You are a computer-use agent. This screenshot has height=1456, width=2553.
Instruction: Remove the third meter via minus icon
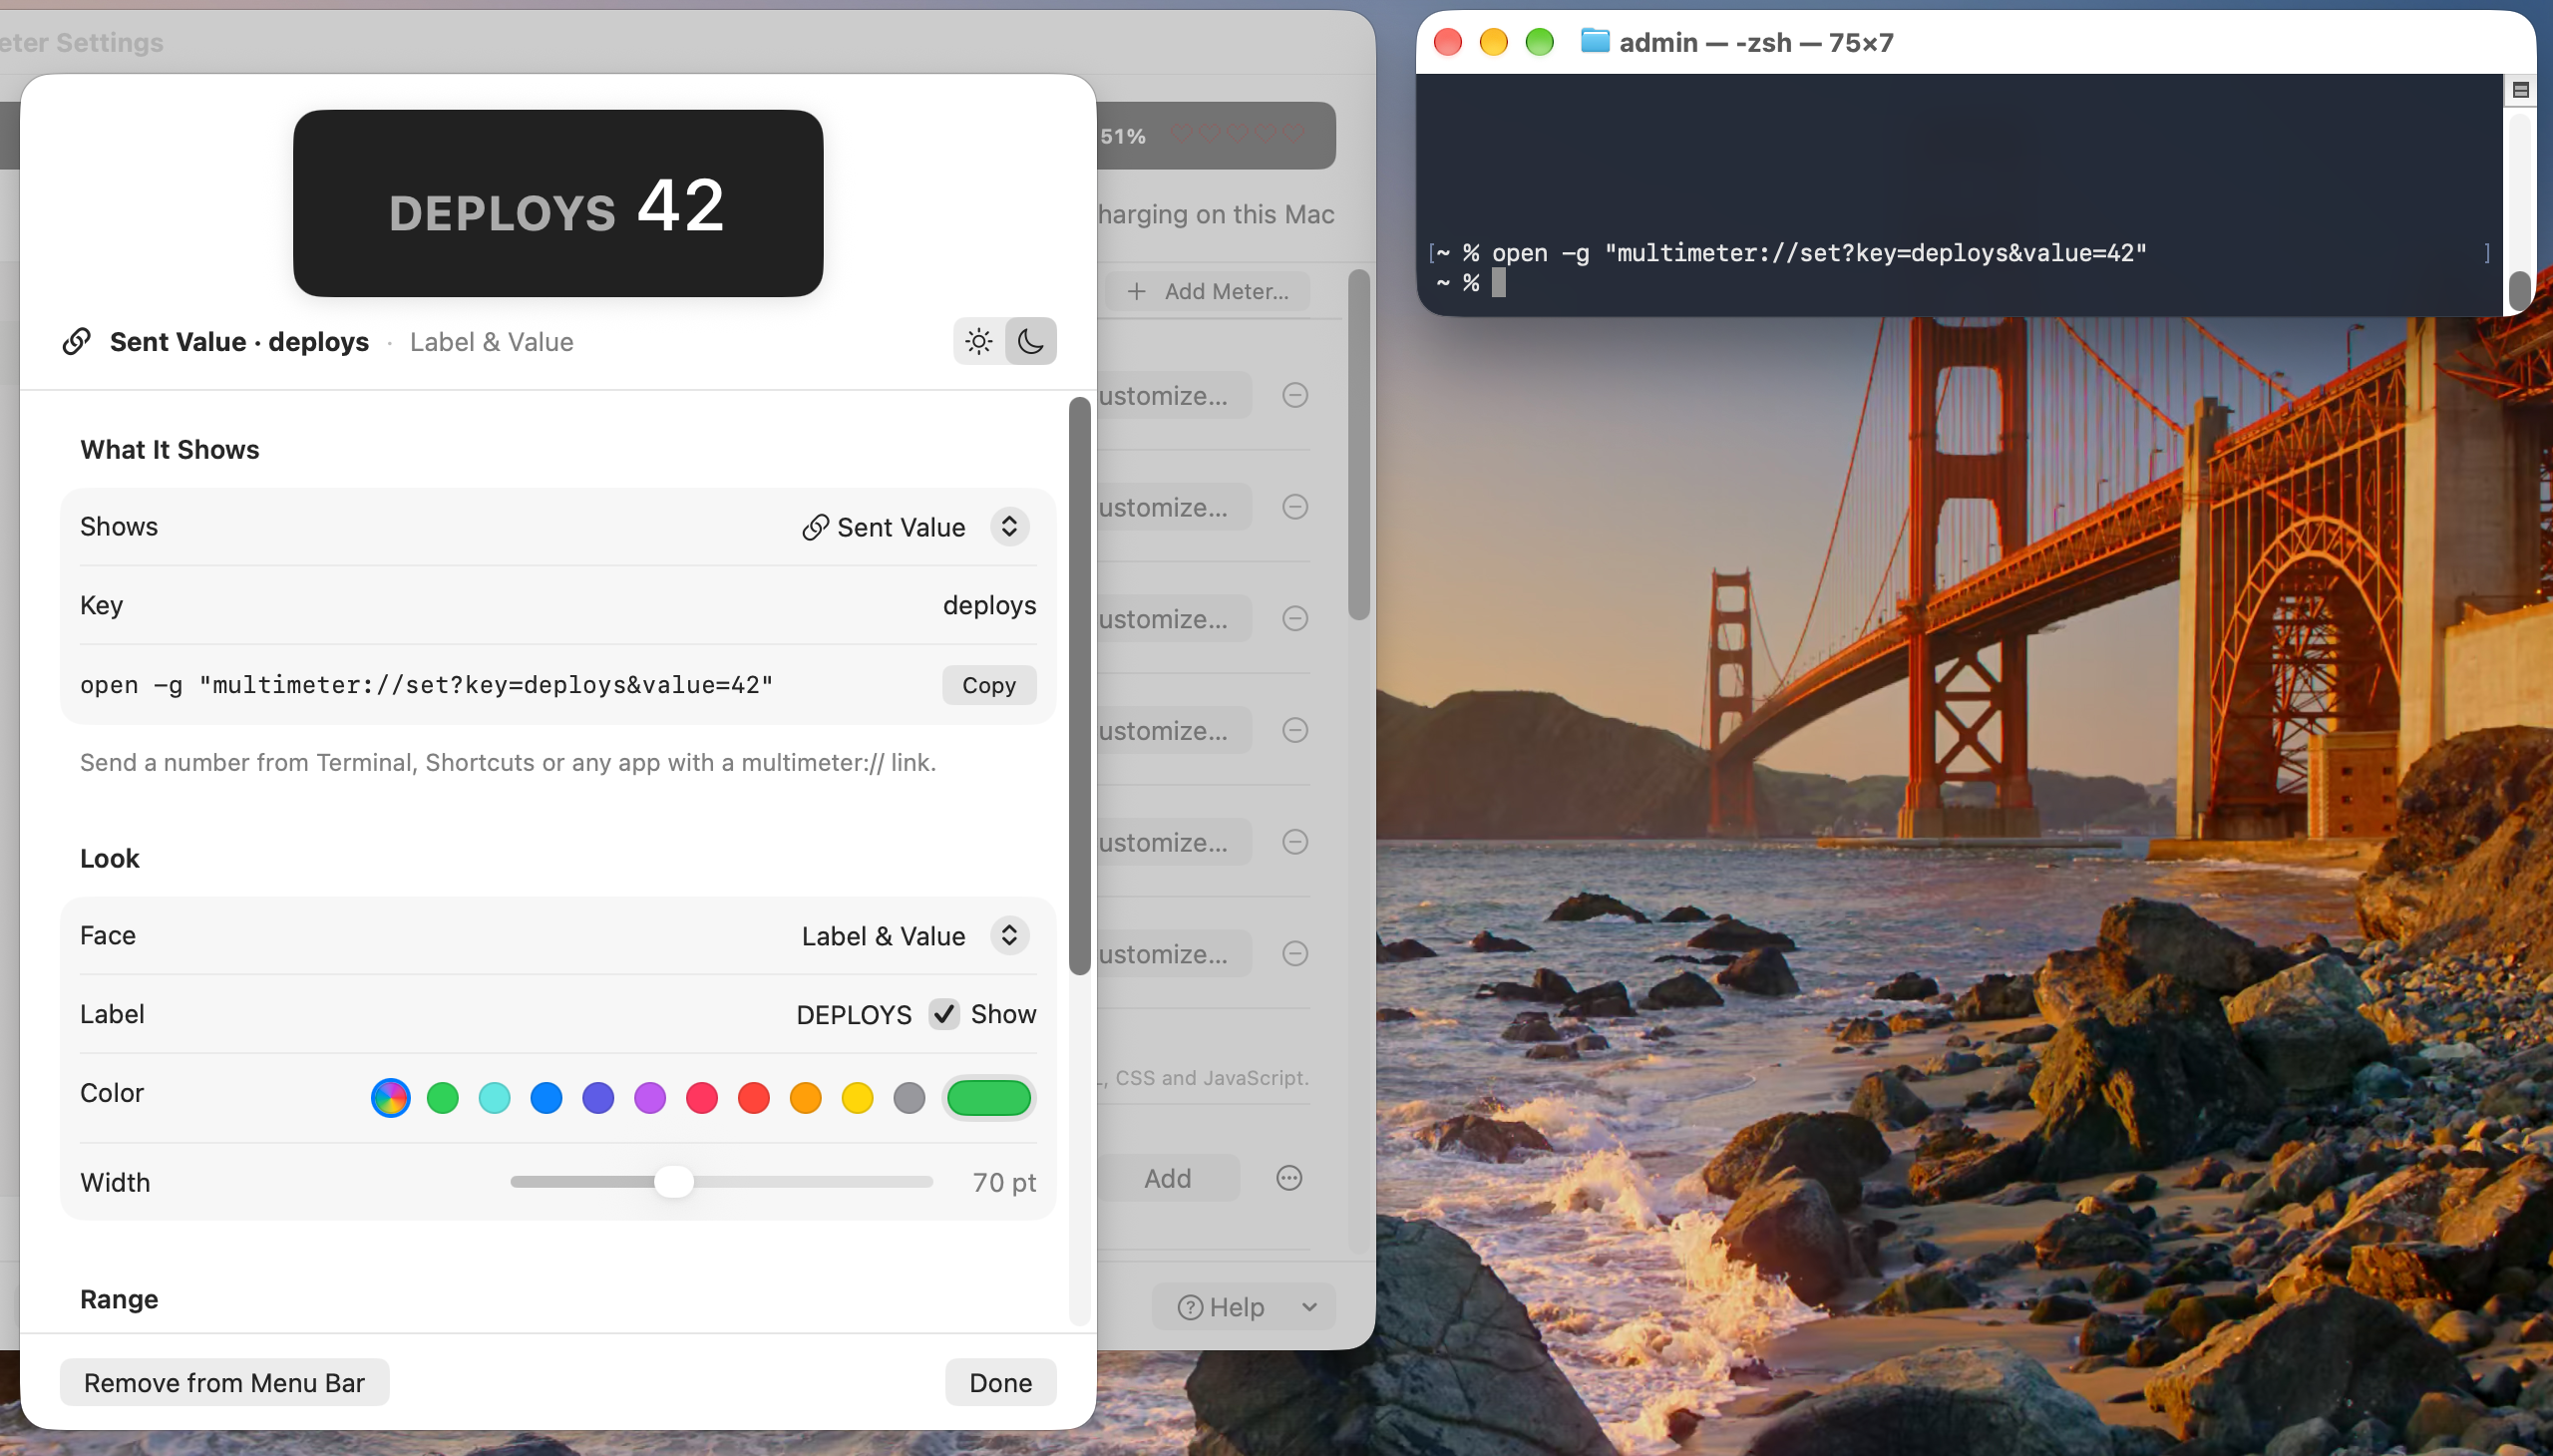[x=1296, y=619]
